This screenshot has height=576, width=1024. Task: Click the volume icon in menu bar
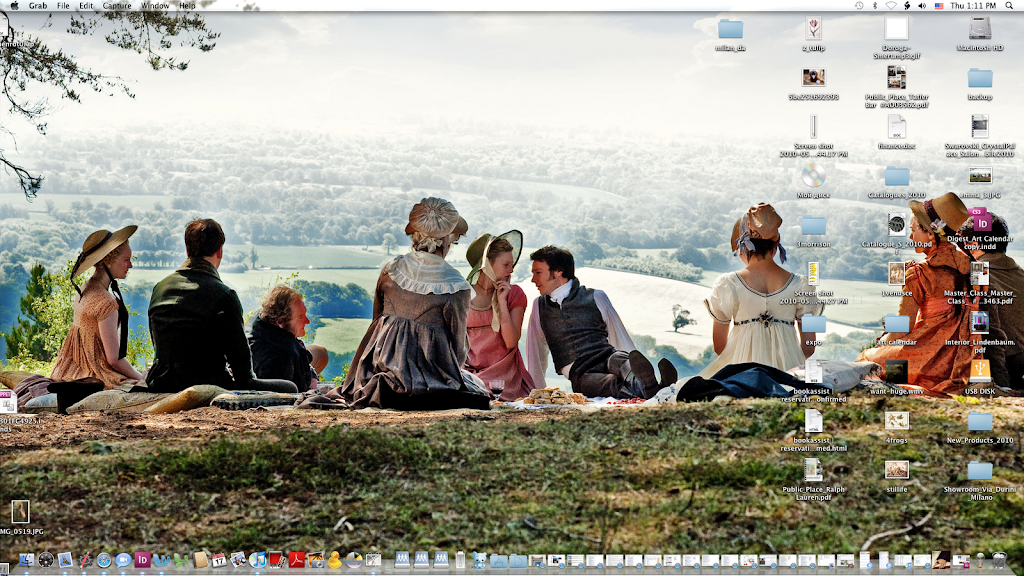tap(922, 5)
